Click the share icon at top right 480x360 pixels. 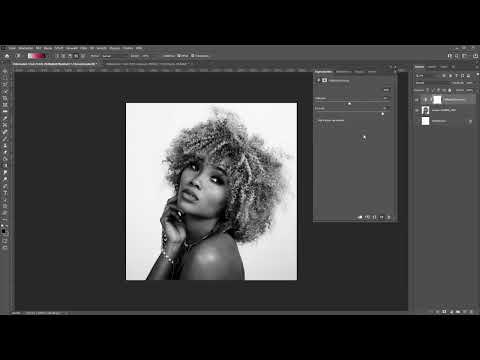(x=475, y=56)
